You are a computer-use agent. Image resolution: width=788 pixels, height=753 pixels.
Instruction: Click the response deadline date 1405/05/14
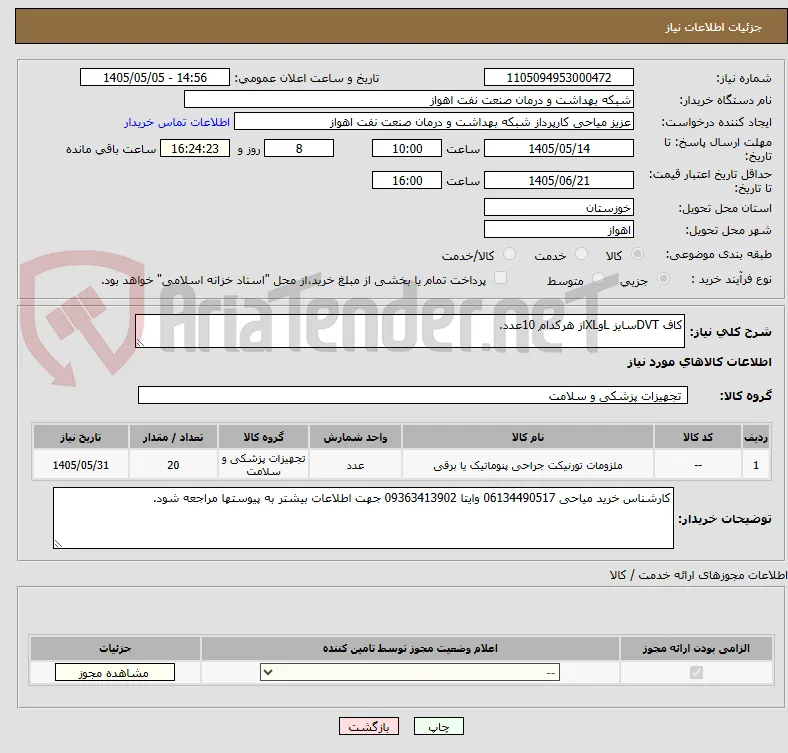coord(558,148)
